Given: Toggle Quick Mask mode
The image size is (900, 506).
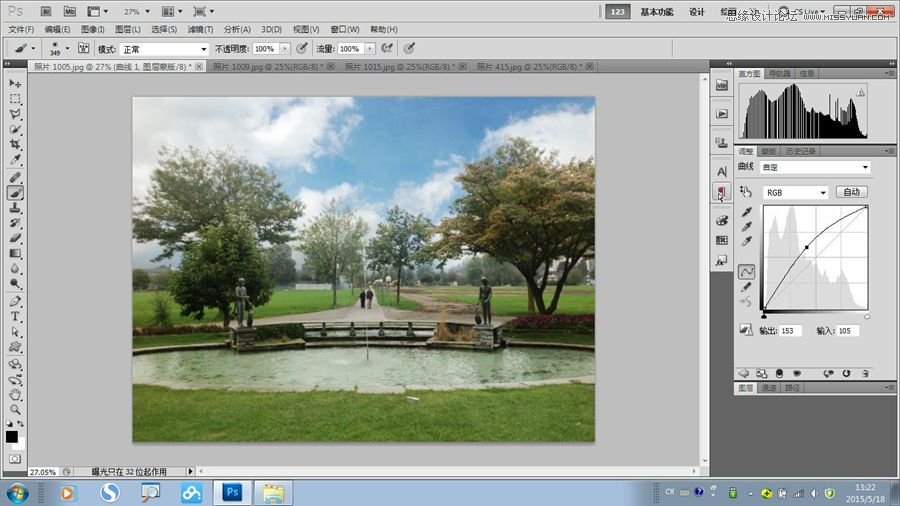Looking at the screenshot, I should pos(15,459).
